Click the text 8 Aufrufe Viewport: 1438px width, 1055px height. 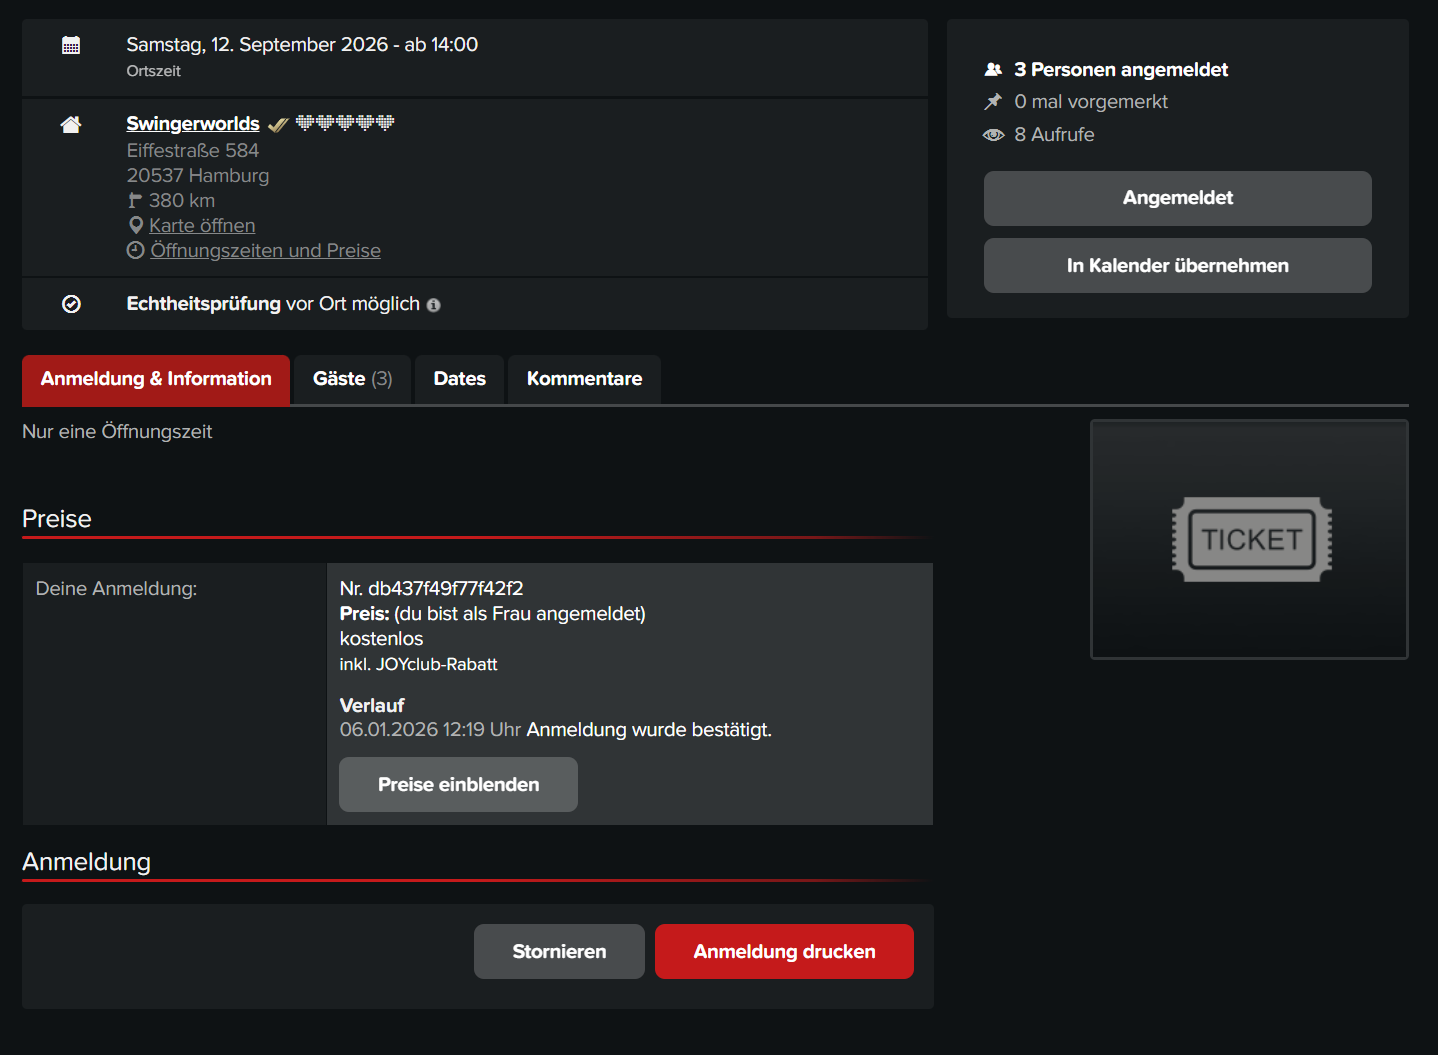tap(1054, 135)
